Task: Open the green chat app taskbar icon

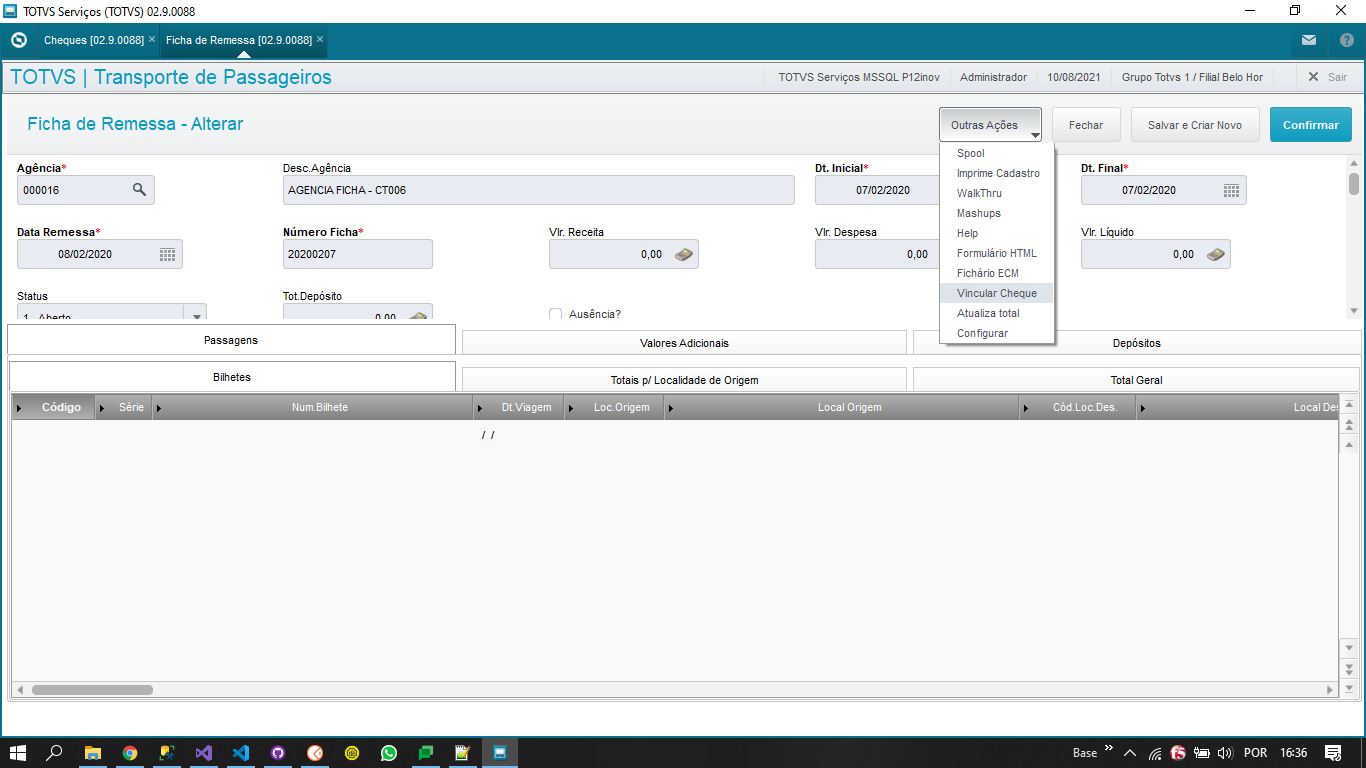Action: click(426, 753)
